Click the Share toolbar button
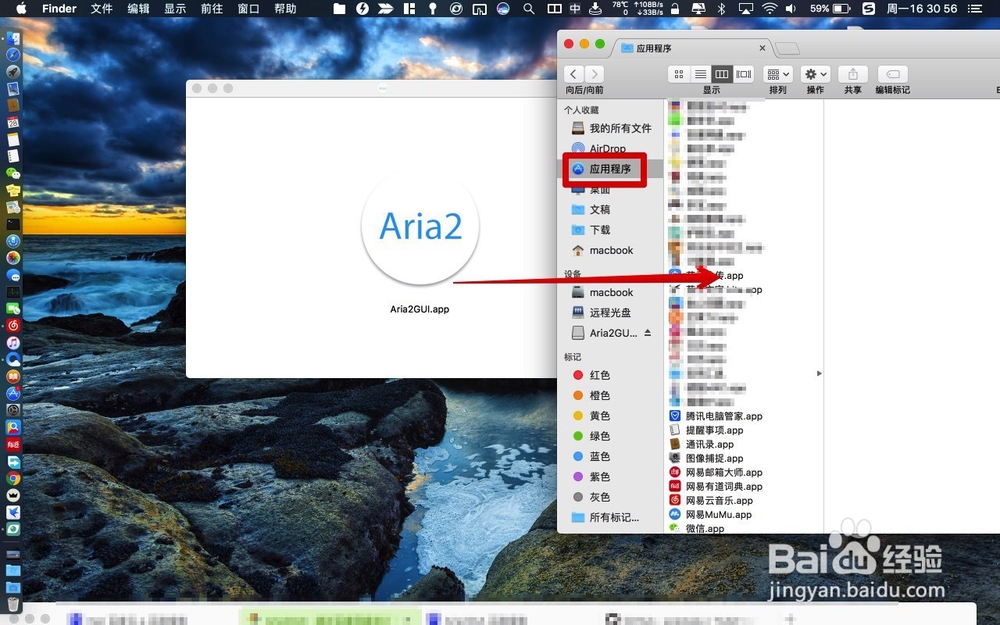The height and width of the screenshot is (625, 1000). coord(853,74)
